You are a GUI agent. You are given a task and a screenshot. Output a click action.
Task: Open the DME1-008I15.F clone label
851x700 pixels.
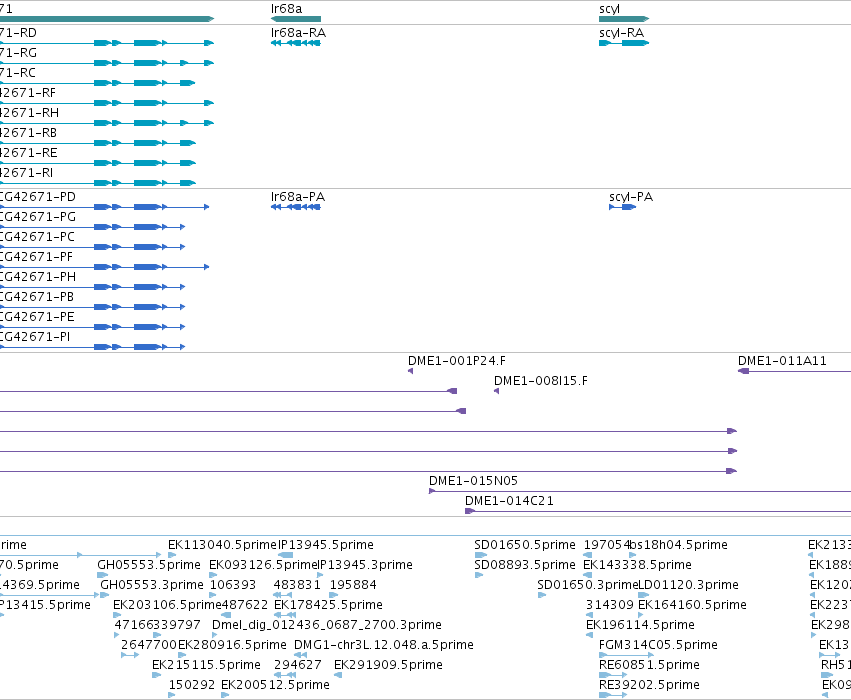coord(541,381)
